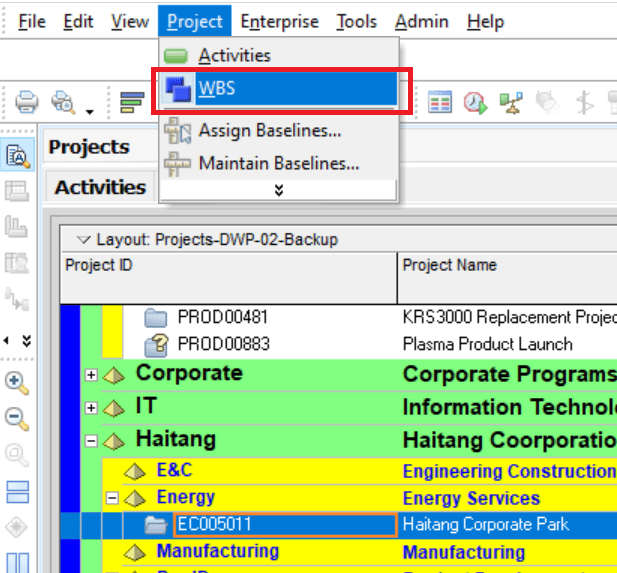The width and height of the screenshot is (617, 573).
Task: Click the Zoom Out magnifier icon
Action: [17, 418]
